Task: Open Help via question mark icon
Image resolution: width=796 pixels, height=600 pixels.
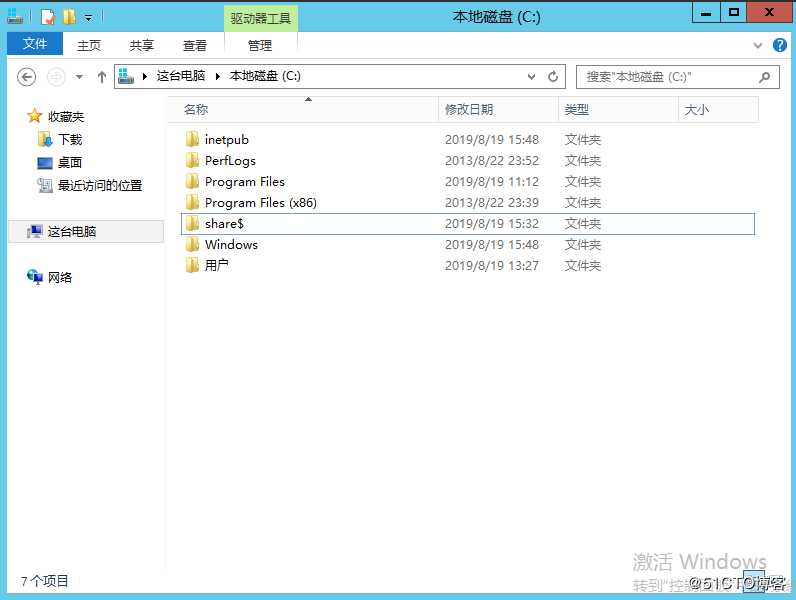Action: (780, 45)
